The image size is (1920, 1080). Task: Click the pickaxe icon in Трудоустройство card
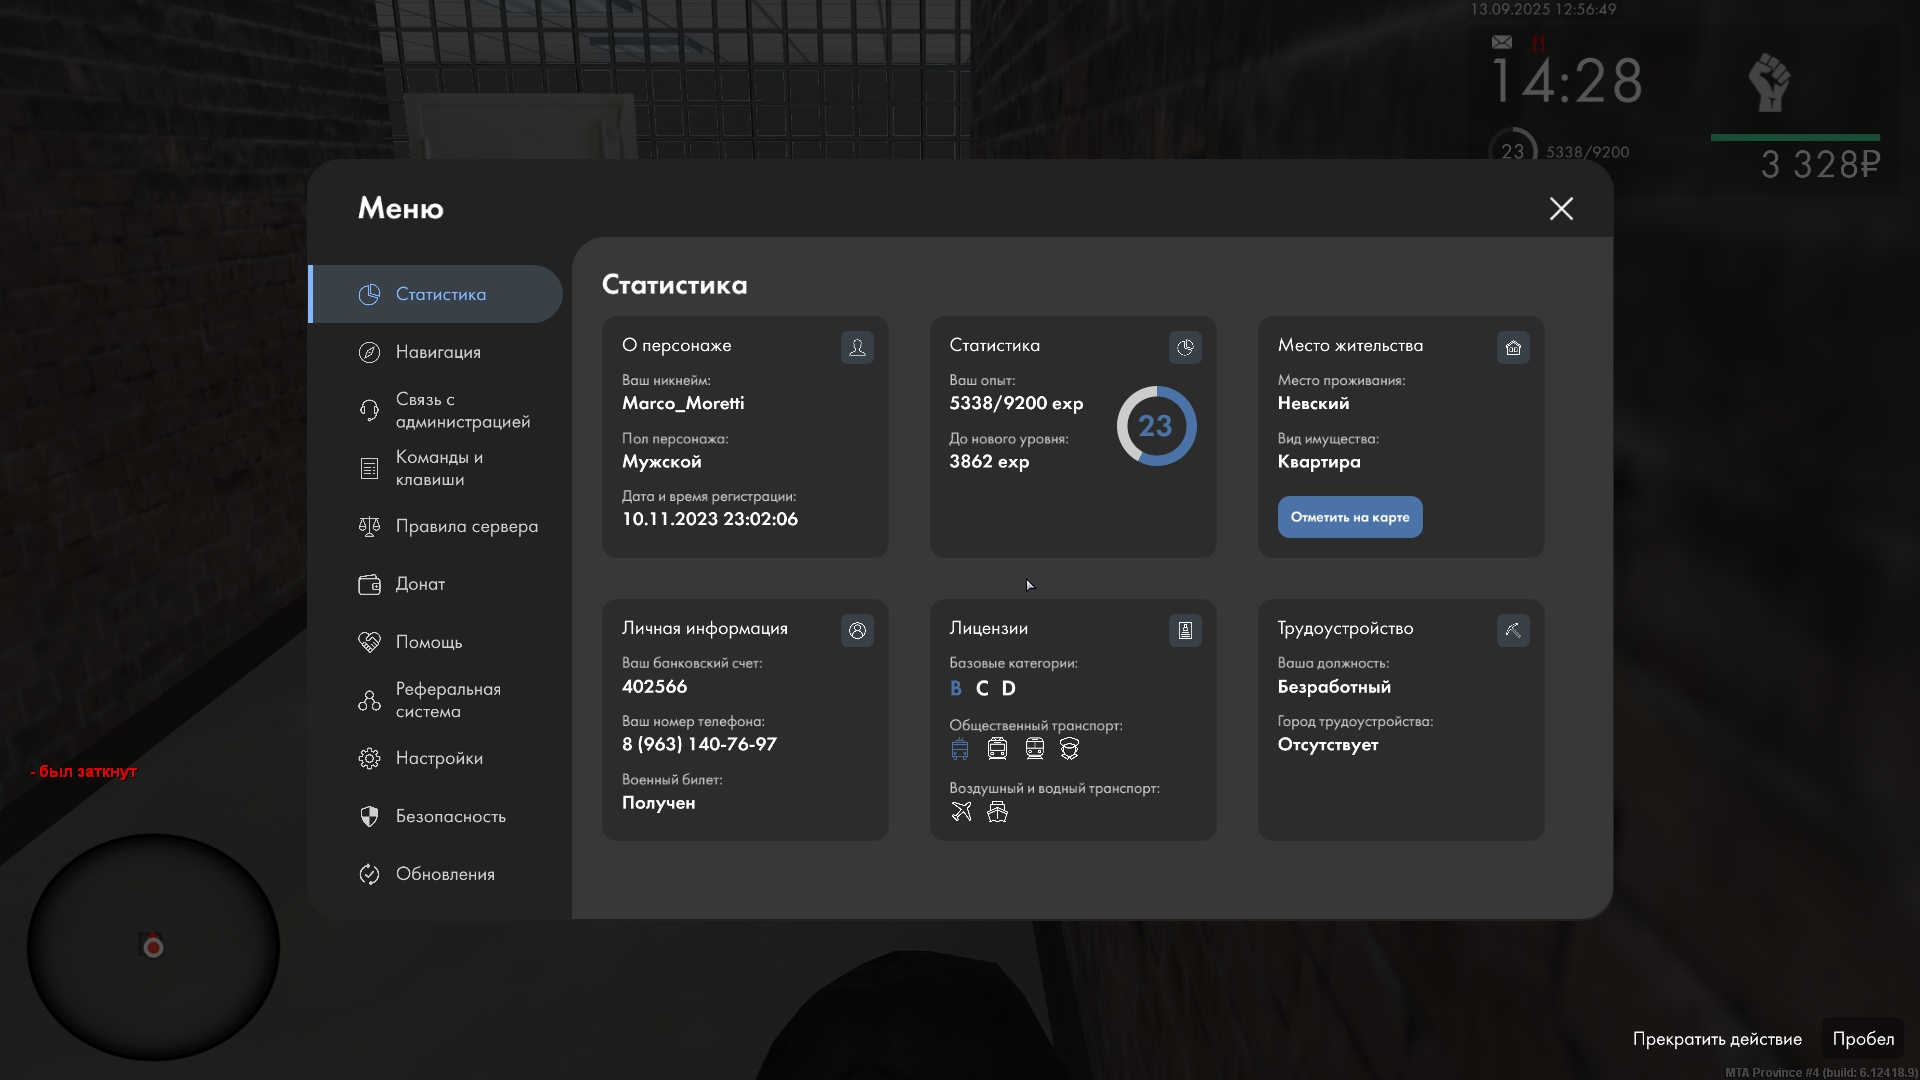[1513, 630]
